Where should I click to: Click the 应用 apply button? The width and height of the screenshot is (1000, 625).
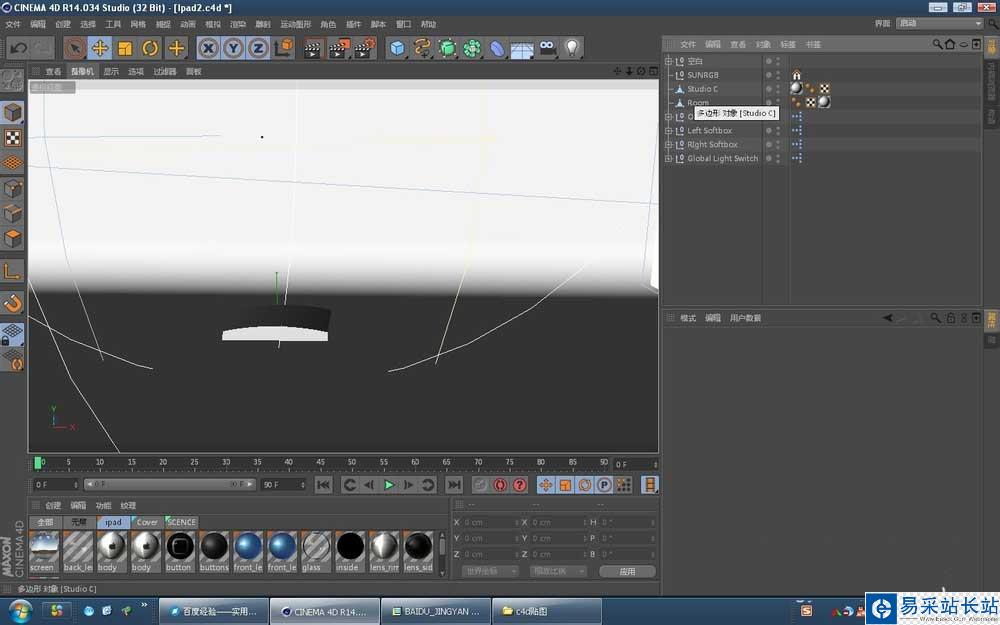(x=627, y=571)
